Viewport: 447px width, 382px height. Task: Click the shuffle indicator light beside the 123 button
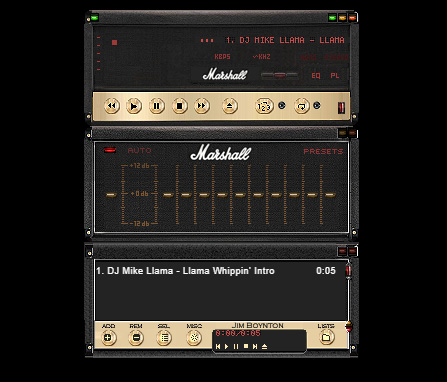click(x=282, y=106)
